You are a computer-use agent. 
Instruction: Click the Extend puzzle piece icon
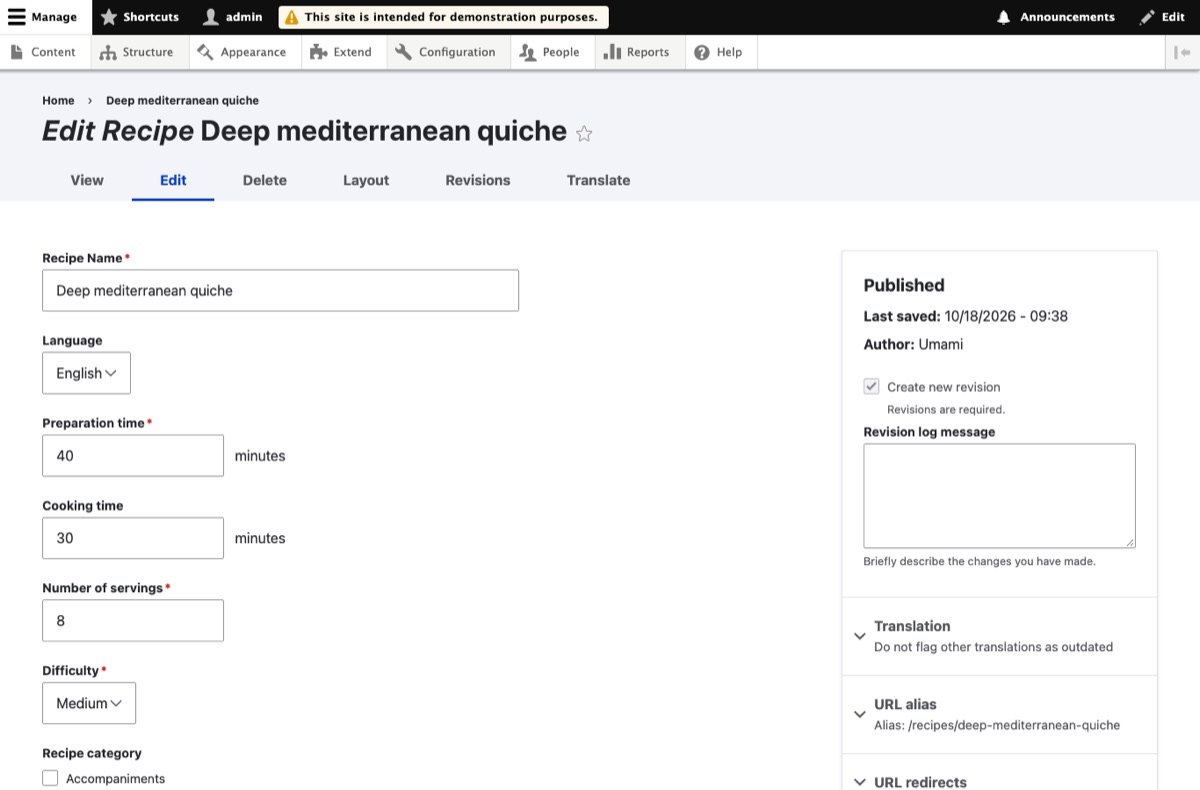point(318,52)
